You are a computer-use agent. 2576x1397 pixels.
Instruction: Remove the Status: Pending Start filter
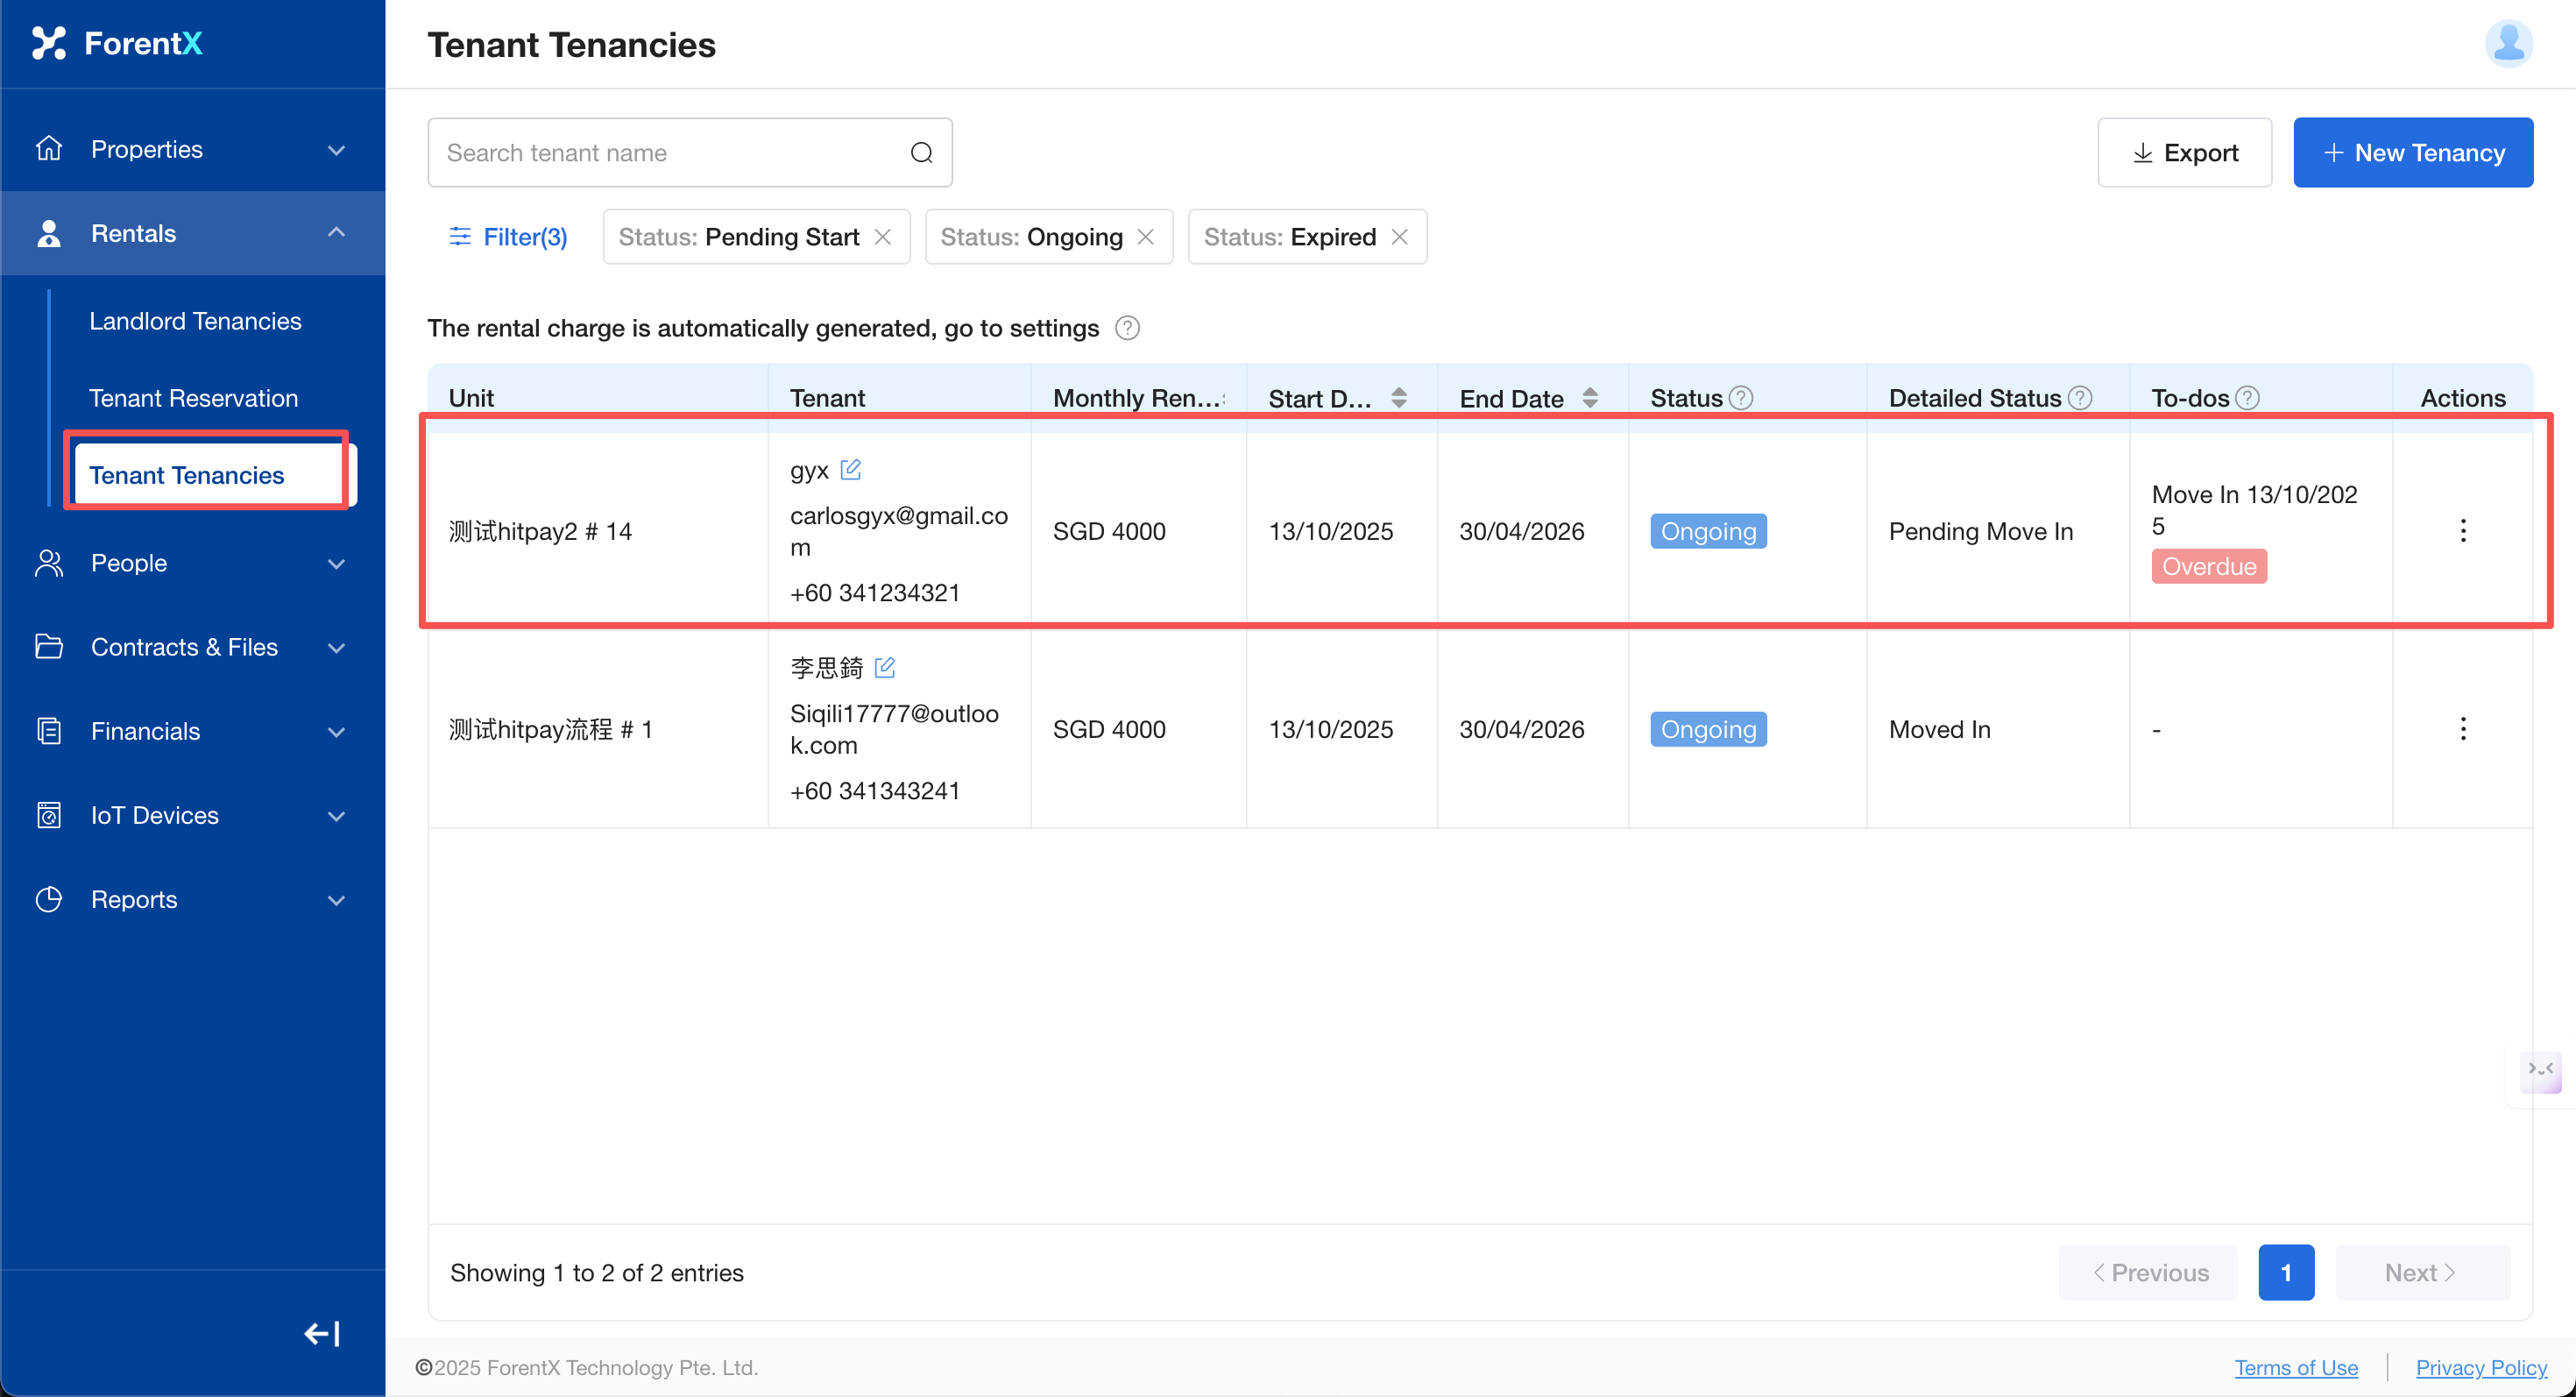click(x=883, y=237)
